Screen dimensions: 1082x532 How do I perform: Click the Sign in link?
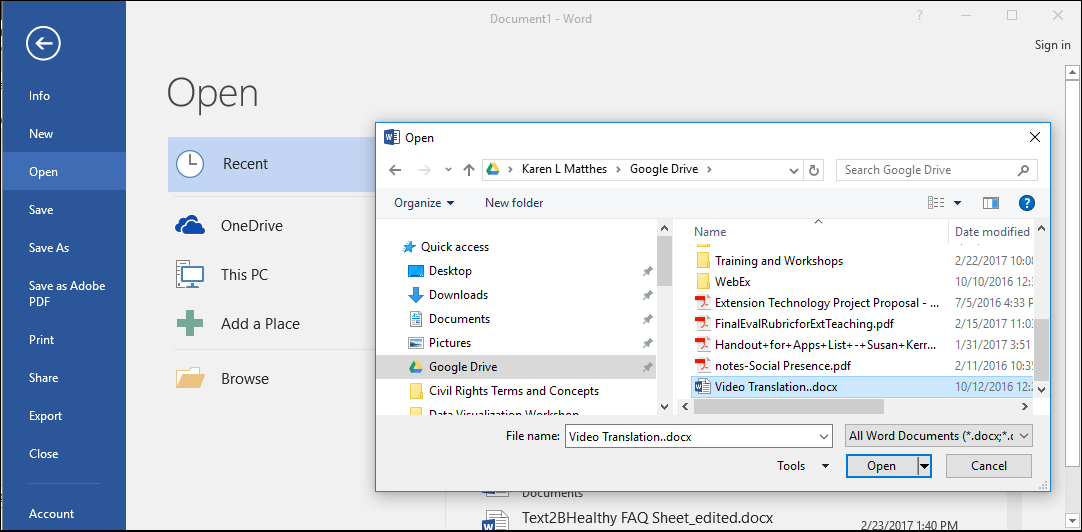click(x=1052, y=45)
